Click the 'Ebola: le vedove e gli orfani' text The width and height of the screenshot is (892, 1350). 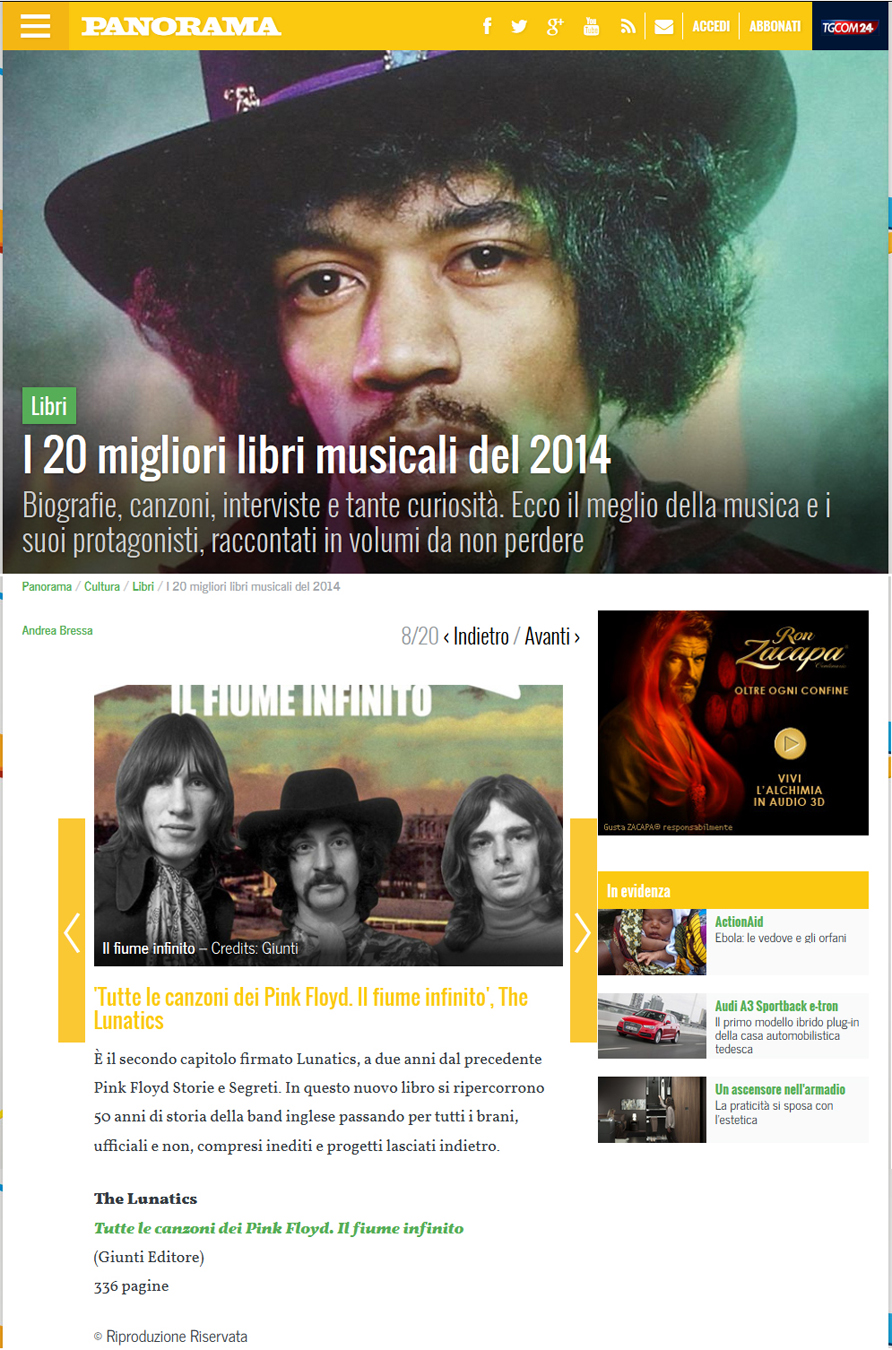(780, 938)
